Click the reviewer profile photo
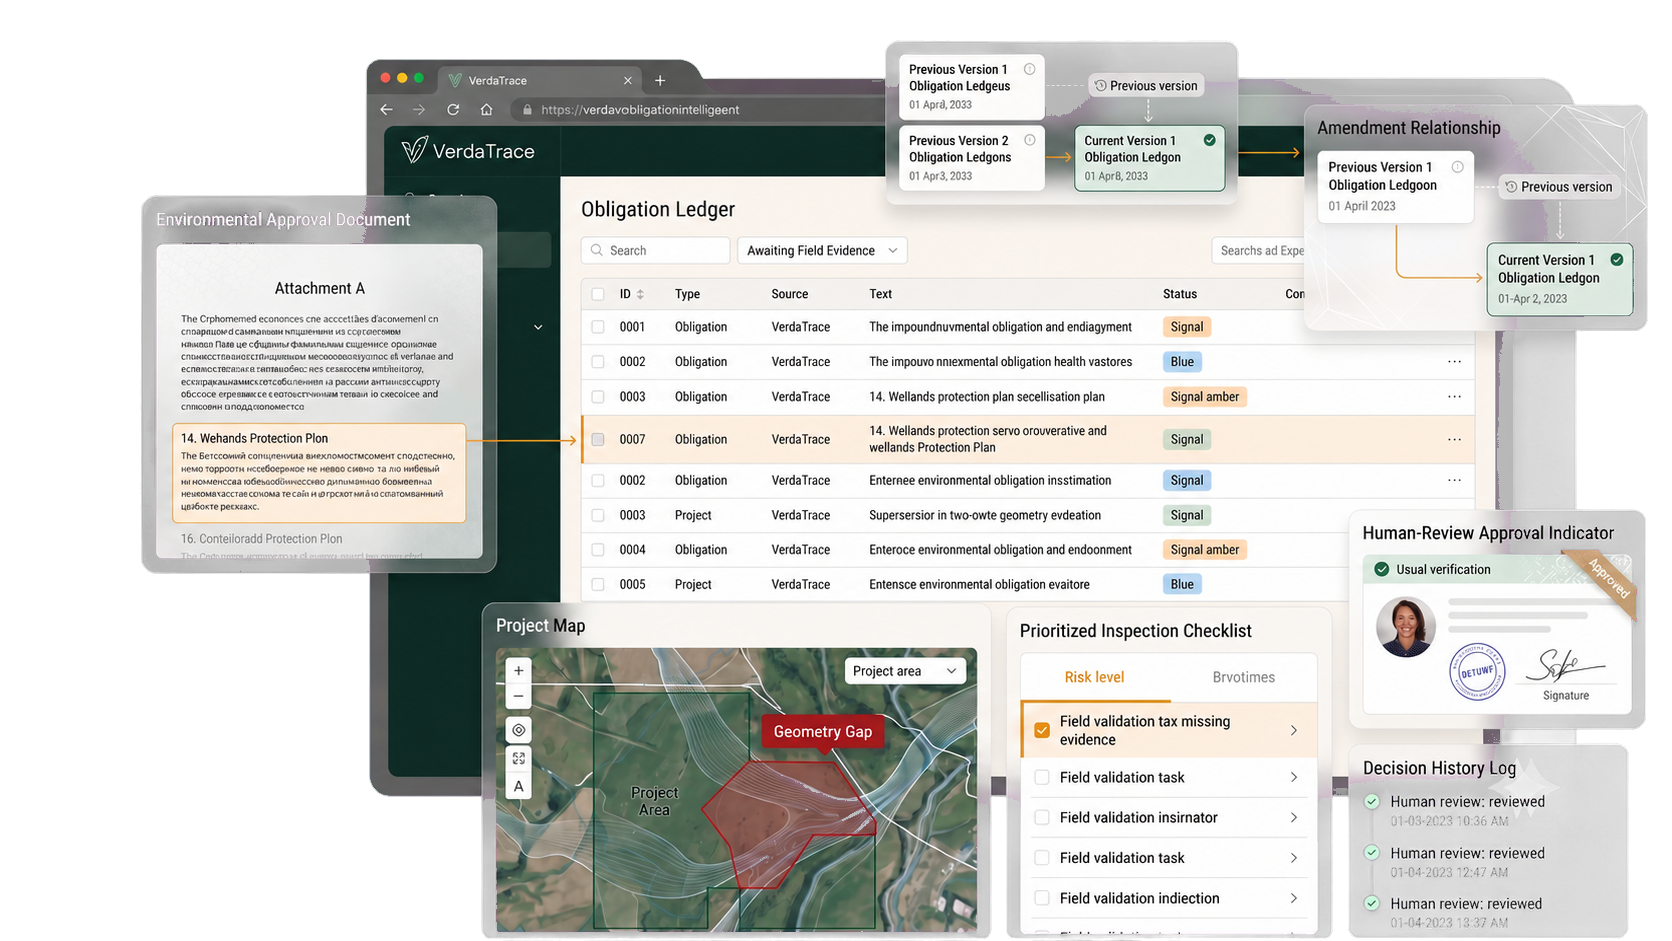The height and width of the screenshot is (941, 1672). 1405,627
